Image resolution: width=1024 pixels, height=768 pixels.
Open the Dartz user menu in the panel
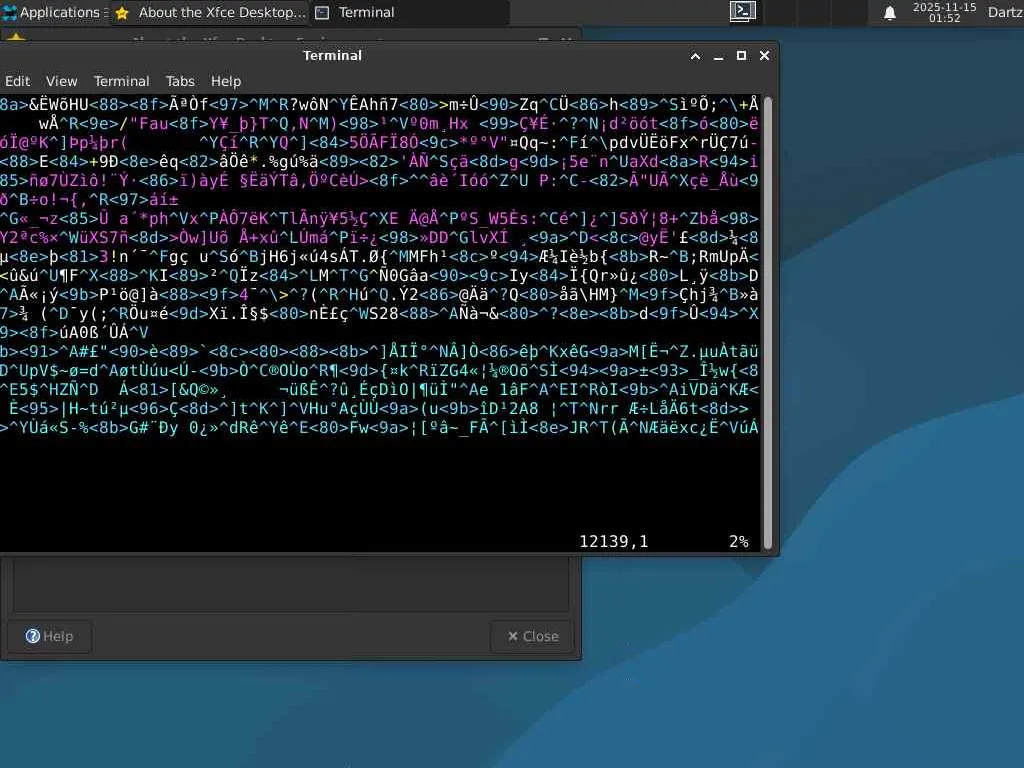[x=1005, y=12]
